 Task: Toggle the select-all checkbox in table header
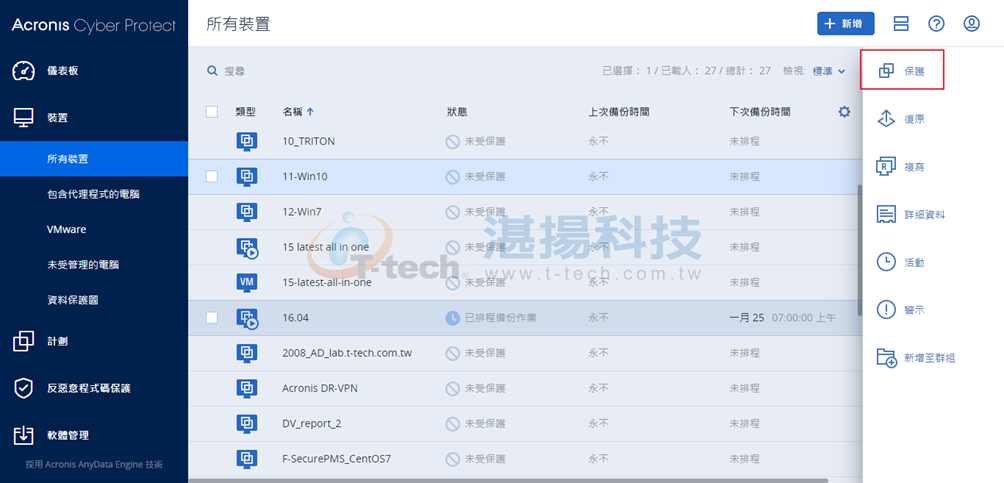click(212, 111)
